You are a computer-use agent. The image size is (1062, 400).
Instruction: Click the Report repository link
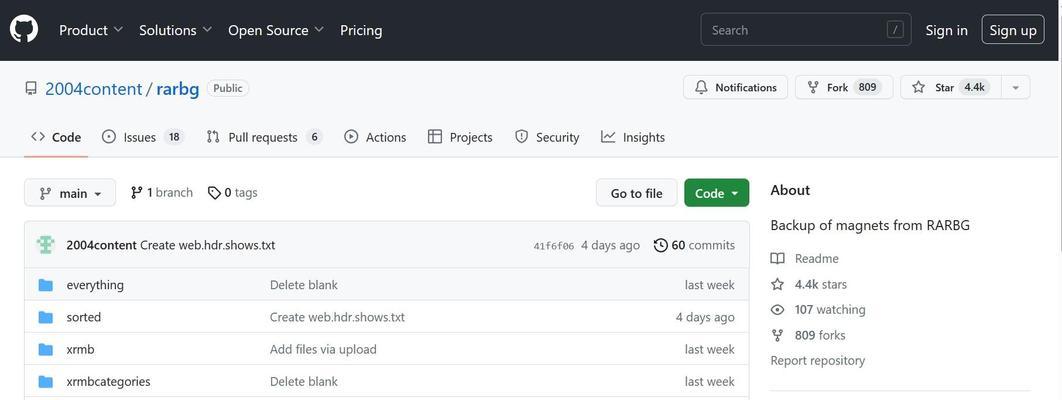coord(817,361)
